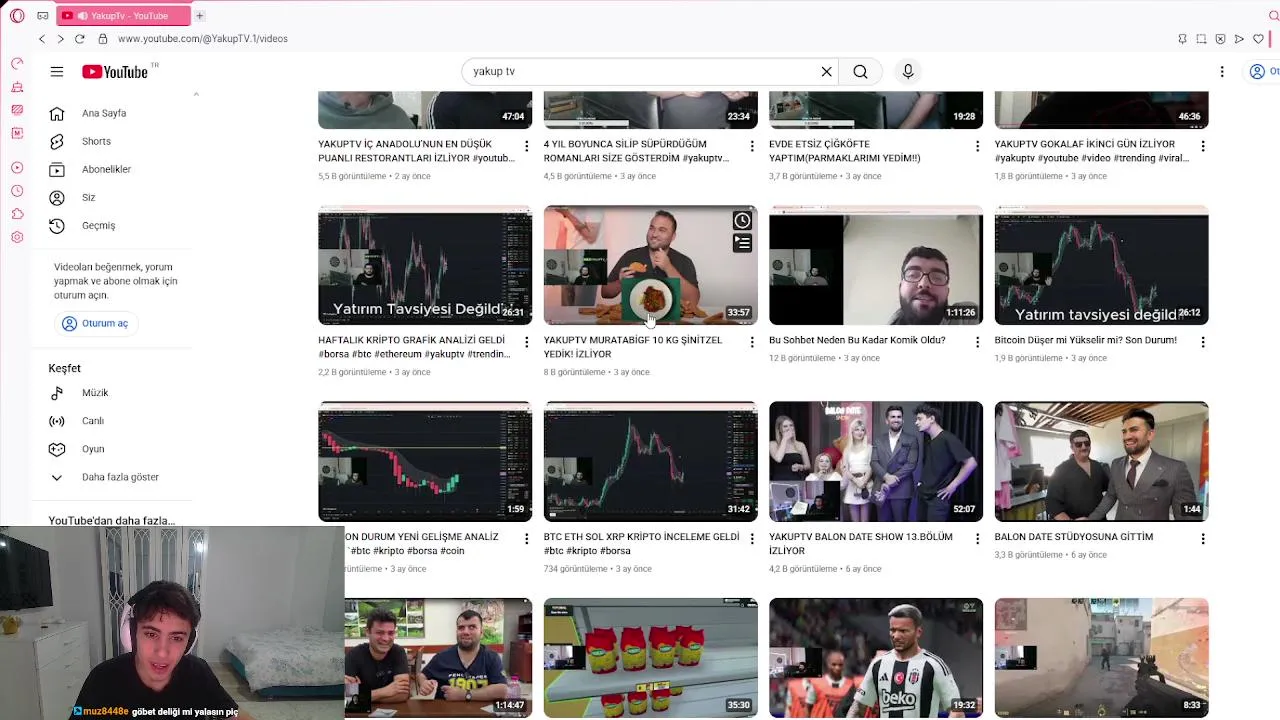Open title Bitcoin Düşer mi Yükselir mi

[1085, 340]
